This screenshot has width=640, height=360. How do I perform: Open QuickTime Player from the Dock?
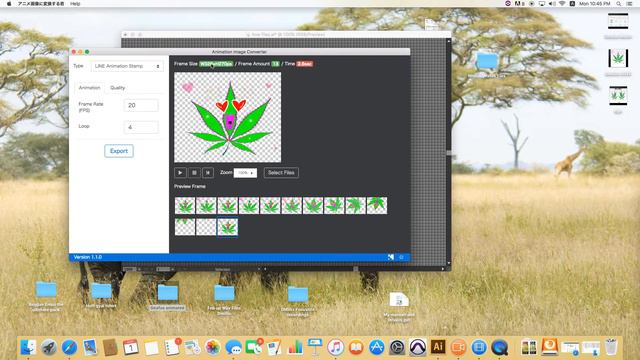[x=500, y=347]
